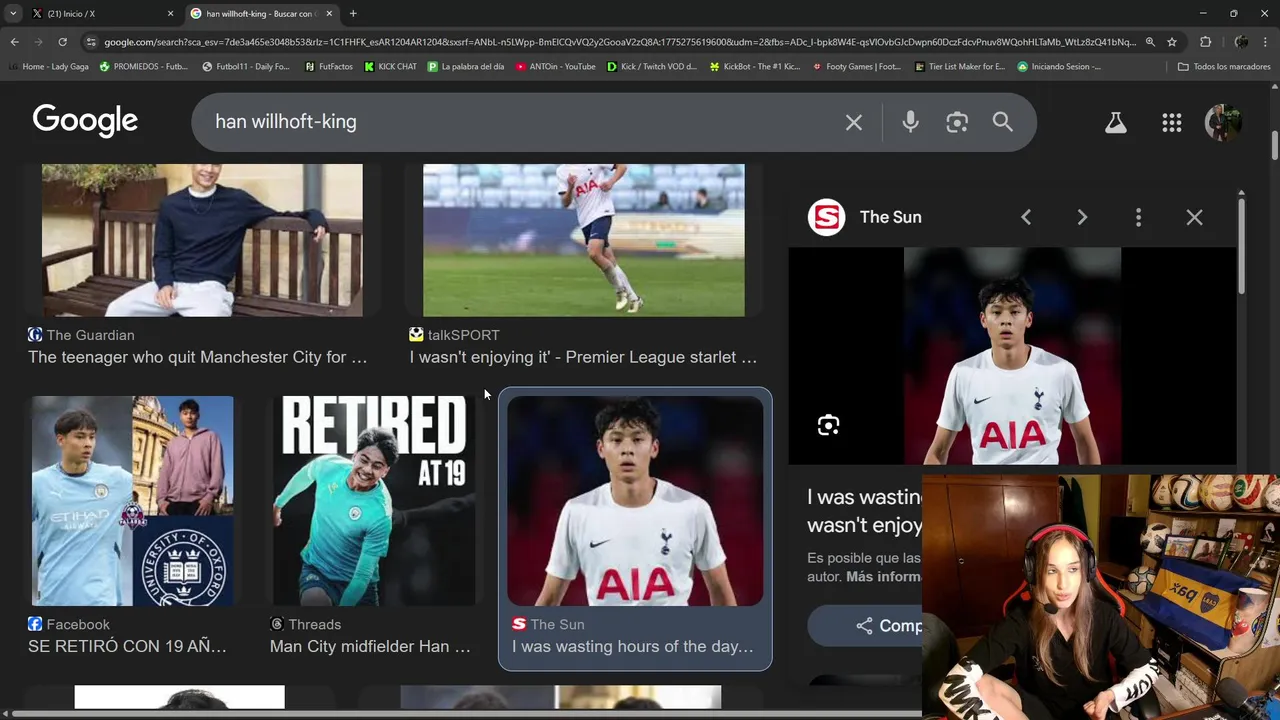Open FutFactos bookmark

click(x=328, y=67)
